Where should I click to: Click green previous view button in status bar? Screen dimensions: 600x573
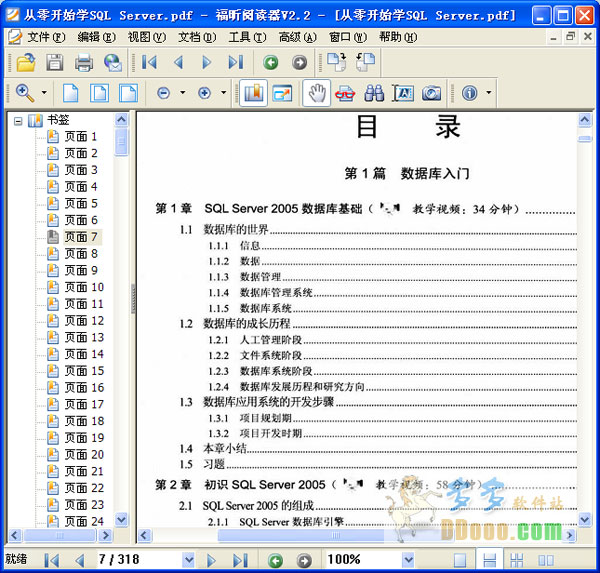tap(276, 561)
